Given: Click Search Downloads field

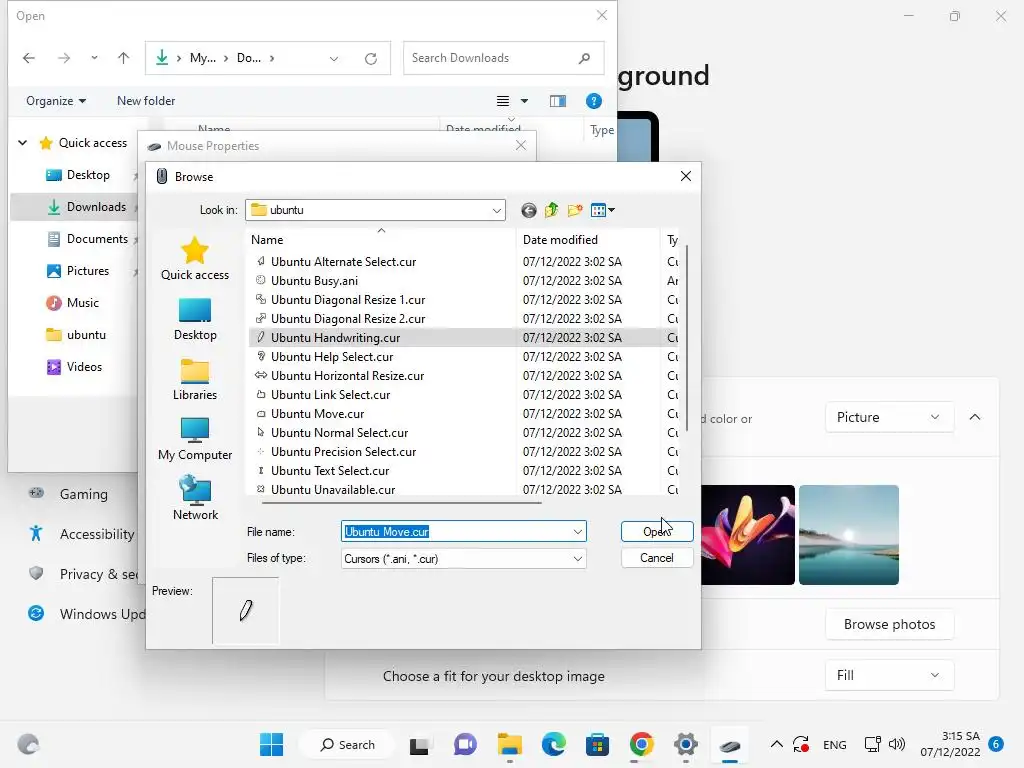Looking at the screenshot, I should (504, 58).
